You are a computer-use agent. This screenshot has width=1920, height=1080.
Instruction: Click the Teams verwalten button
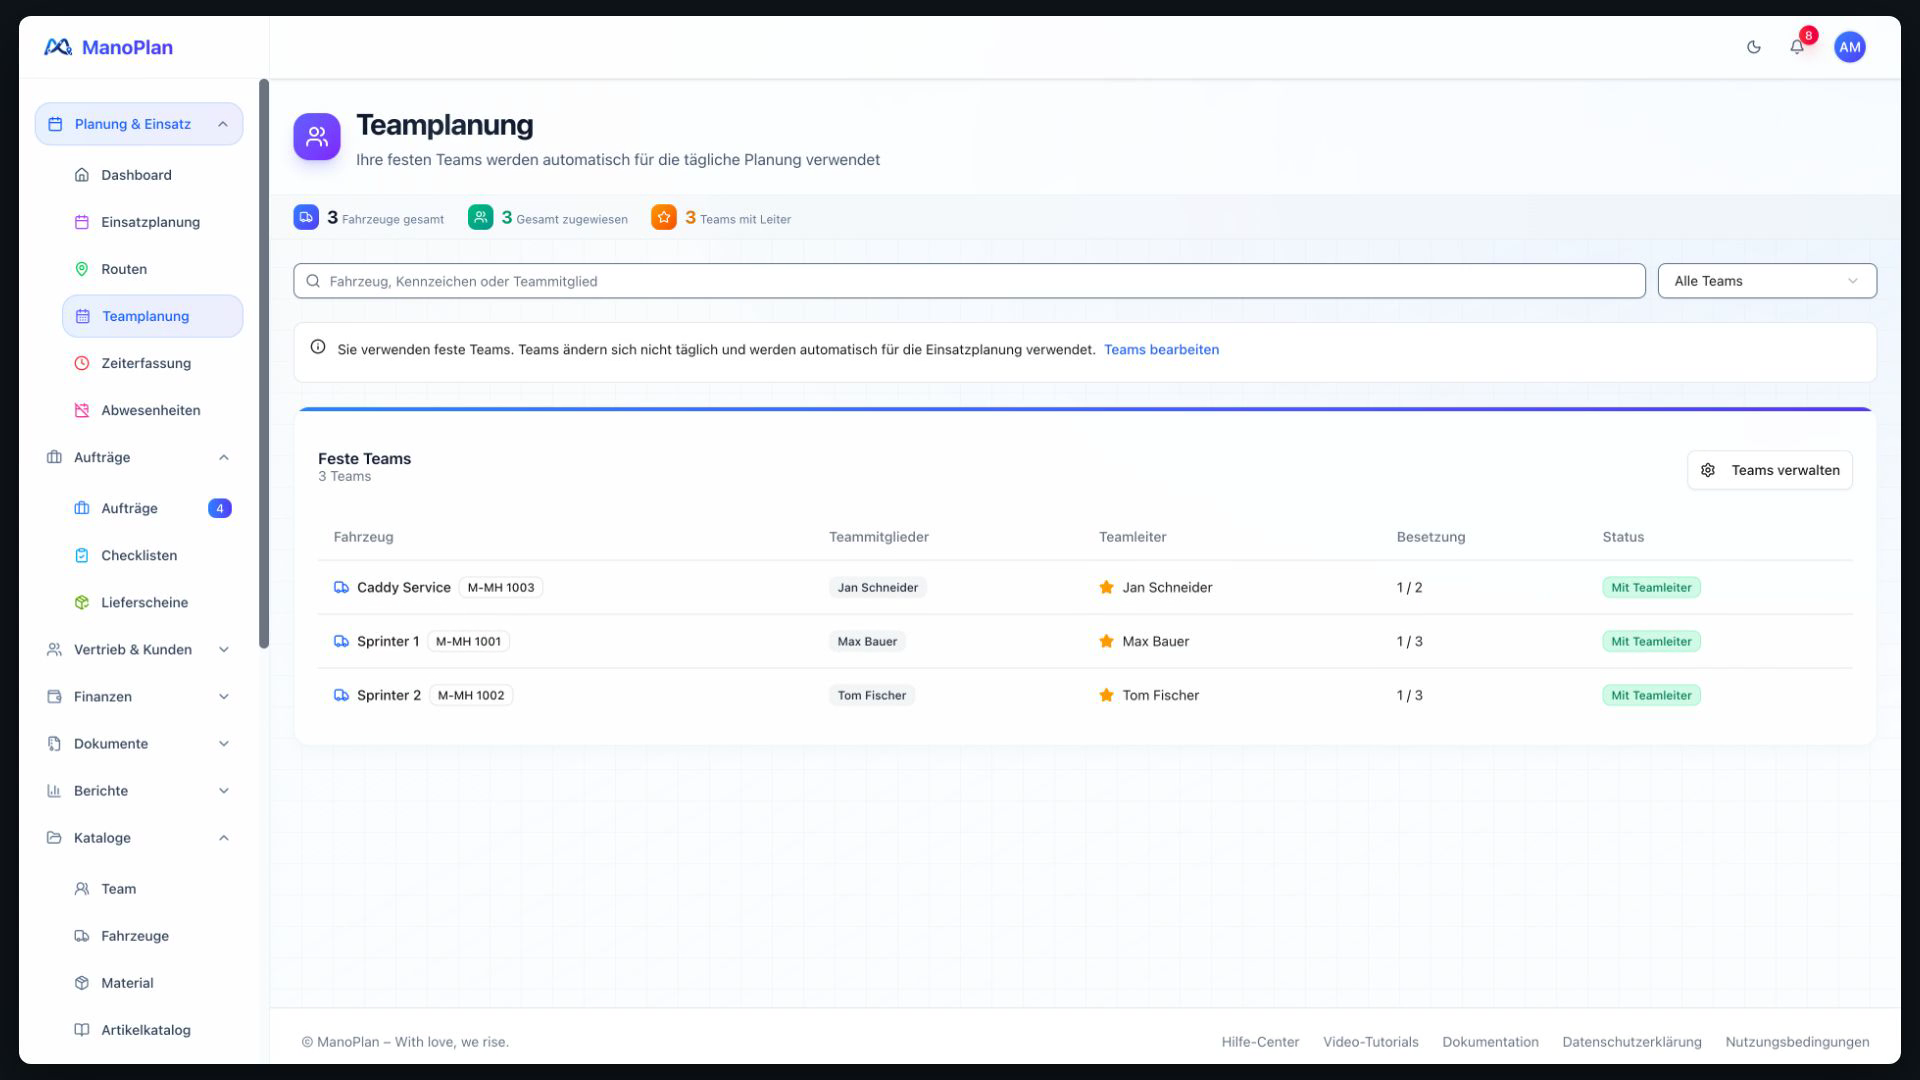point(1769,470)
